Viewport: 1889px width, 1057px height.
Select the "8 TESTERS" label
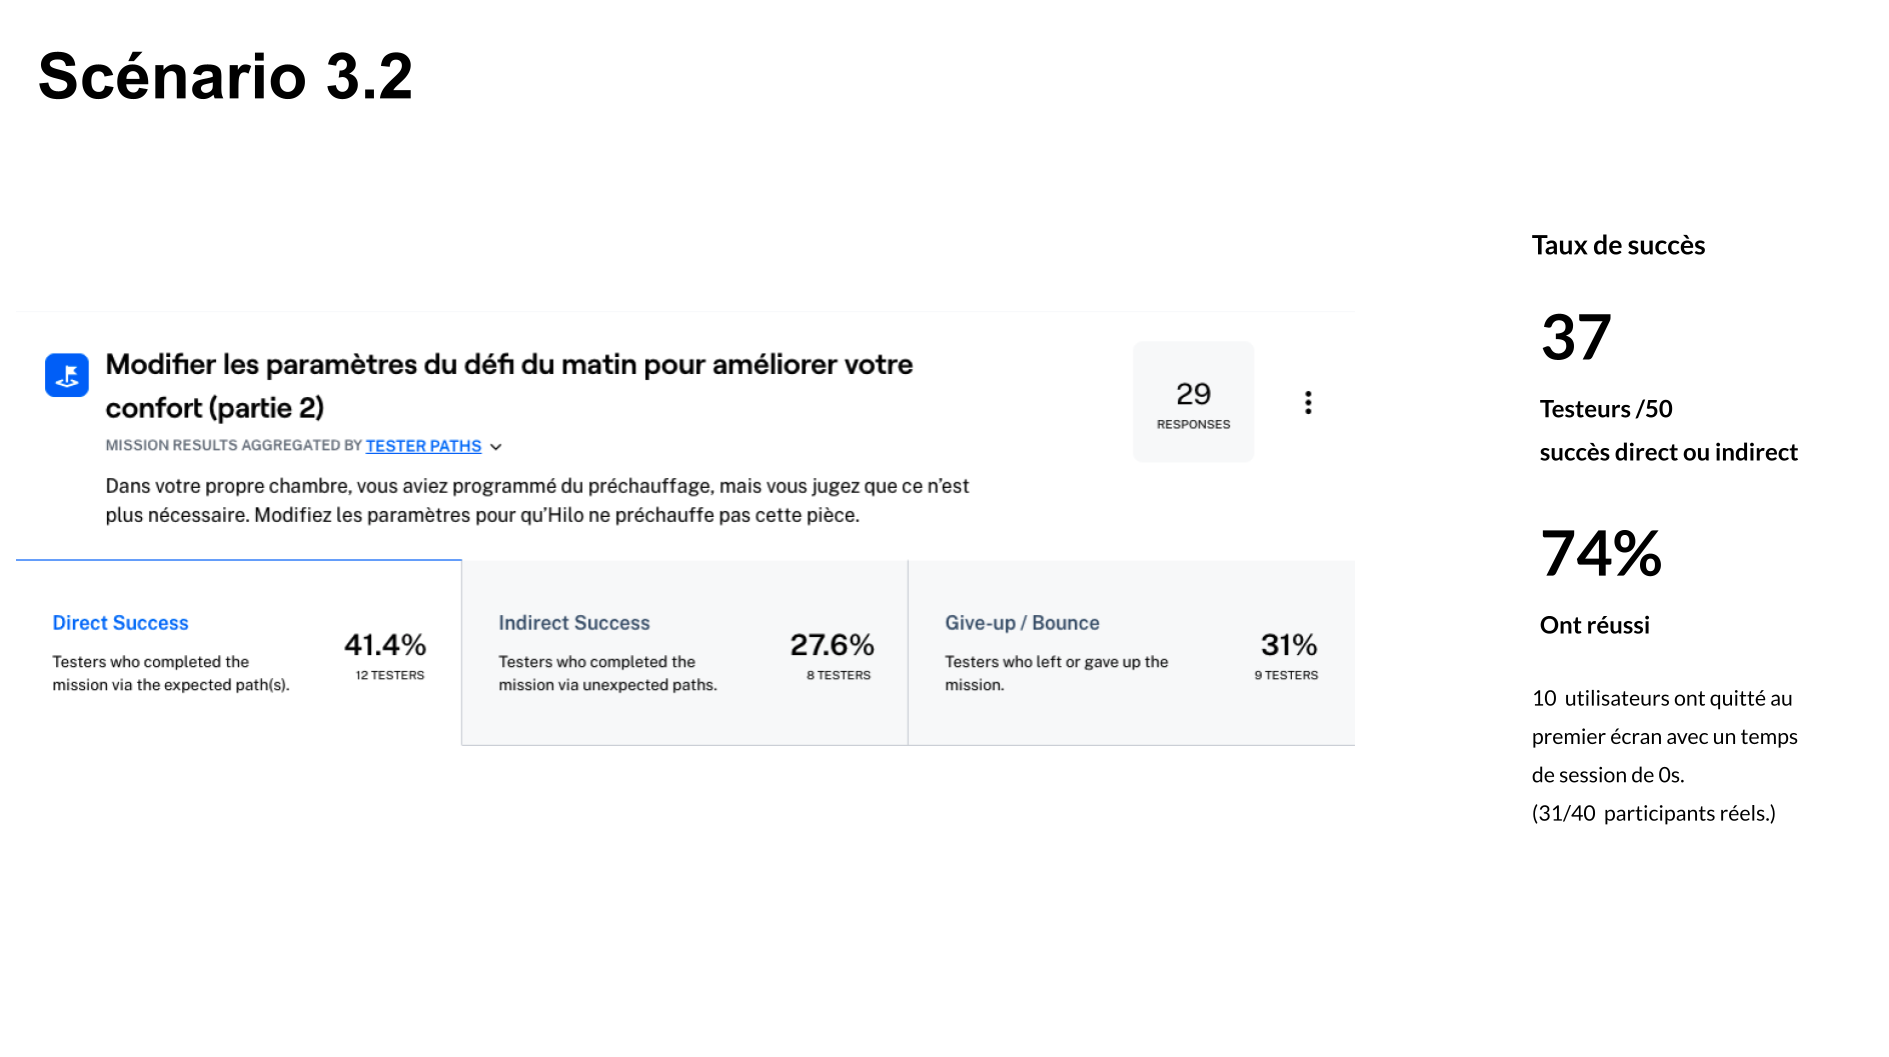coord(838,676)
